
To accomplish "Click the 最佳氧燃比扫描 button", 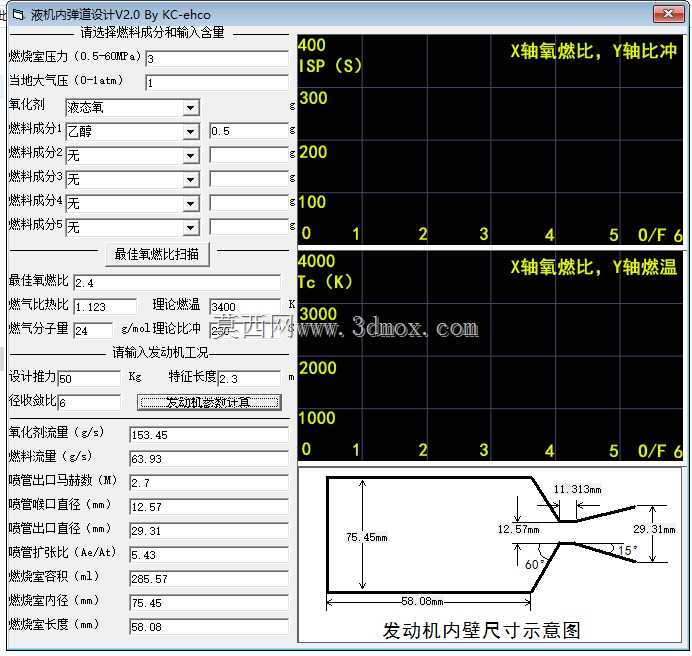I will click(157, 254).
